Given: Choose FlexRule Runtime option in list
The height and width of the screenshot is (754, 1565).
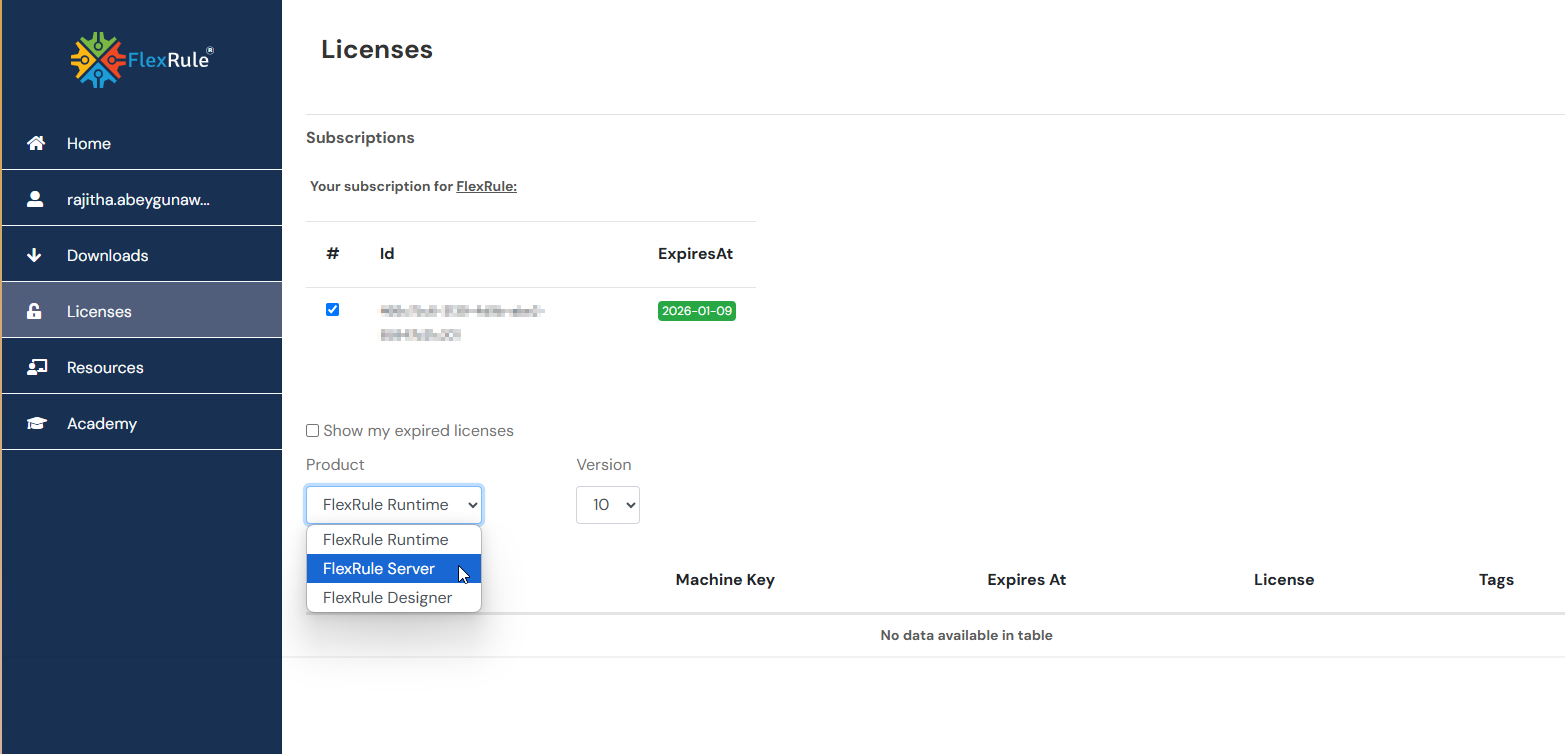Looking at the screenshot, I should coord(394,540).
